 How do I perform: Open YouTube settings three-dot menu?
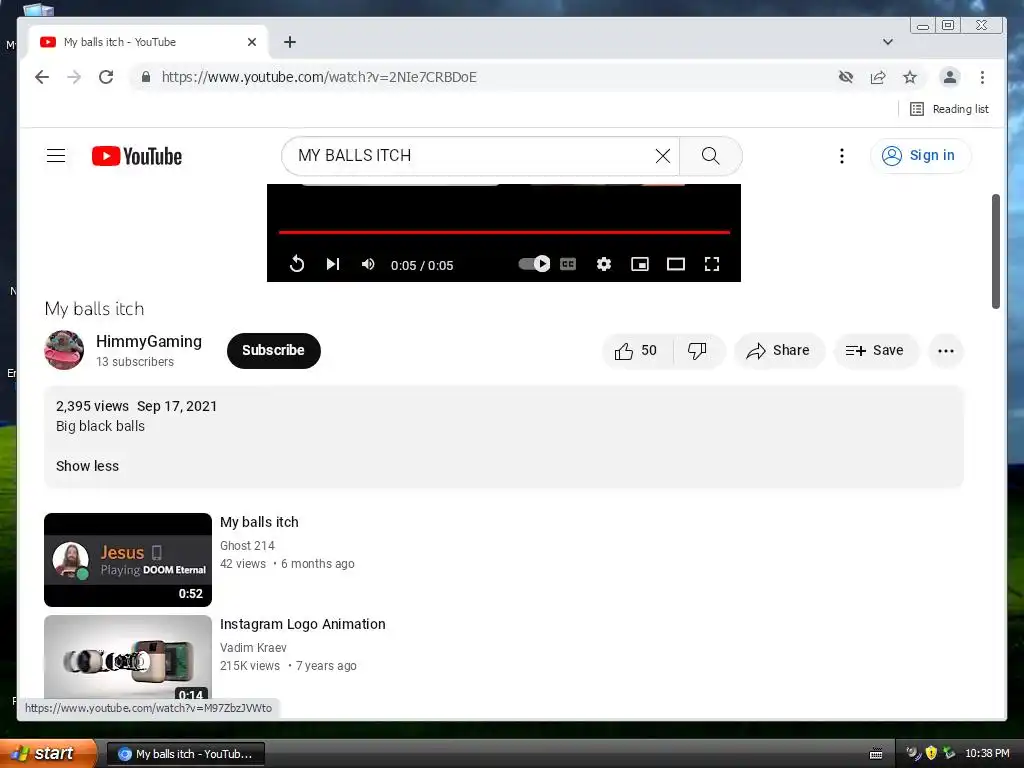[x=842, y=155]
